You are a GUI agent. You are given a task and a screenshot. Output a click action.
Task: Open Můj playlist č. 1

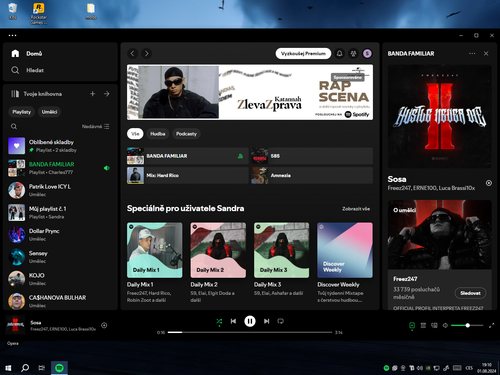point(60,213)
